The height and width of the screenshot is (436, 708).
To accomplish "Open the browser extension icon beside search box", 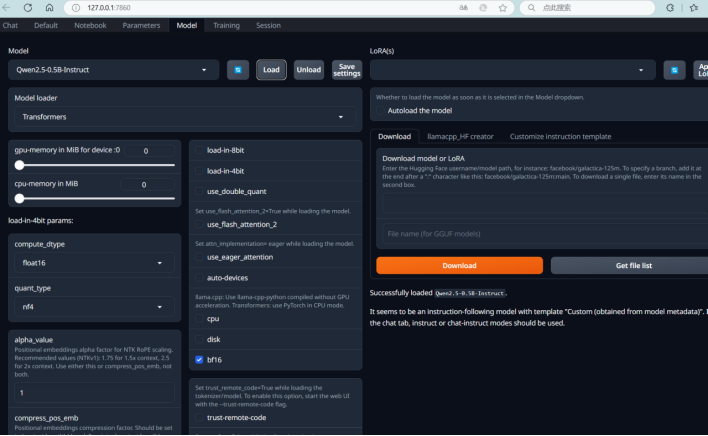I will (x=670, y=8).
